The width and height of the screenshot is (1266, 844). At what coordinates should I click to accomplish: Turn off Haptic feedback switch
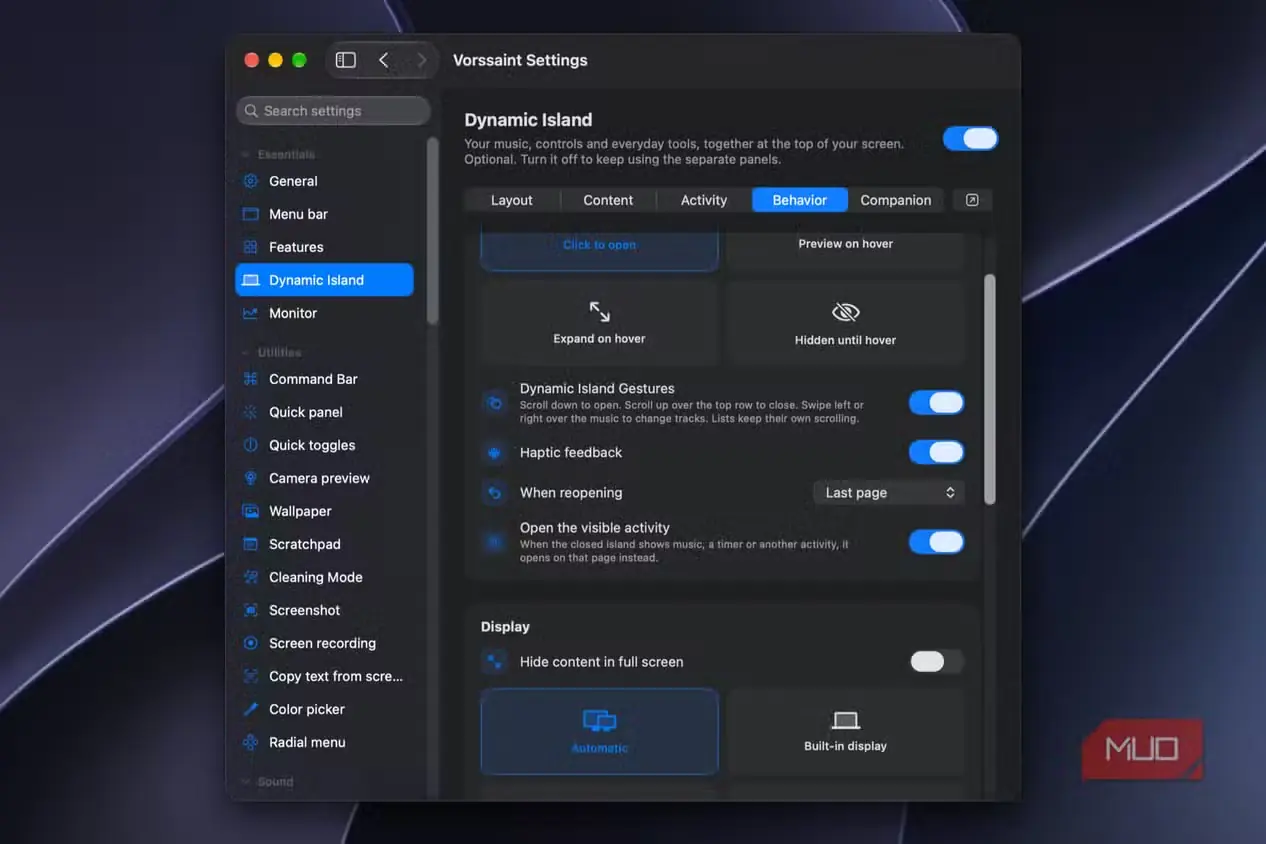click(x=936, y=452)
